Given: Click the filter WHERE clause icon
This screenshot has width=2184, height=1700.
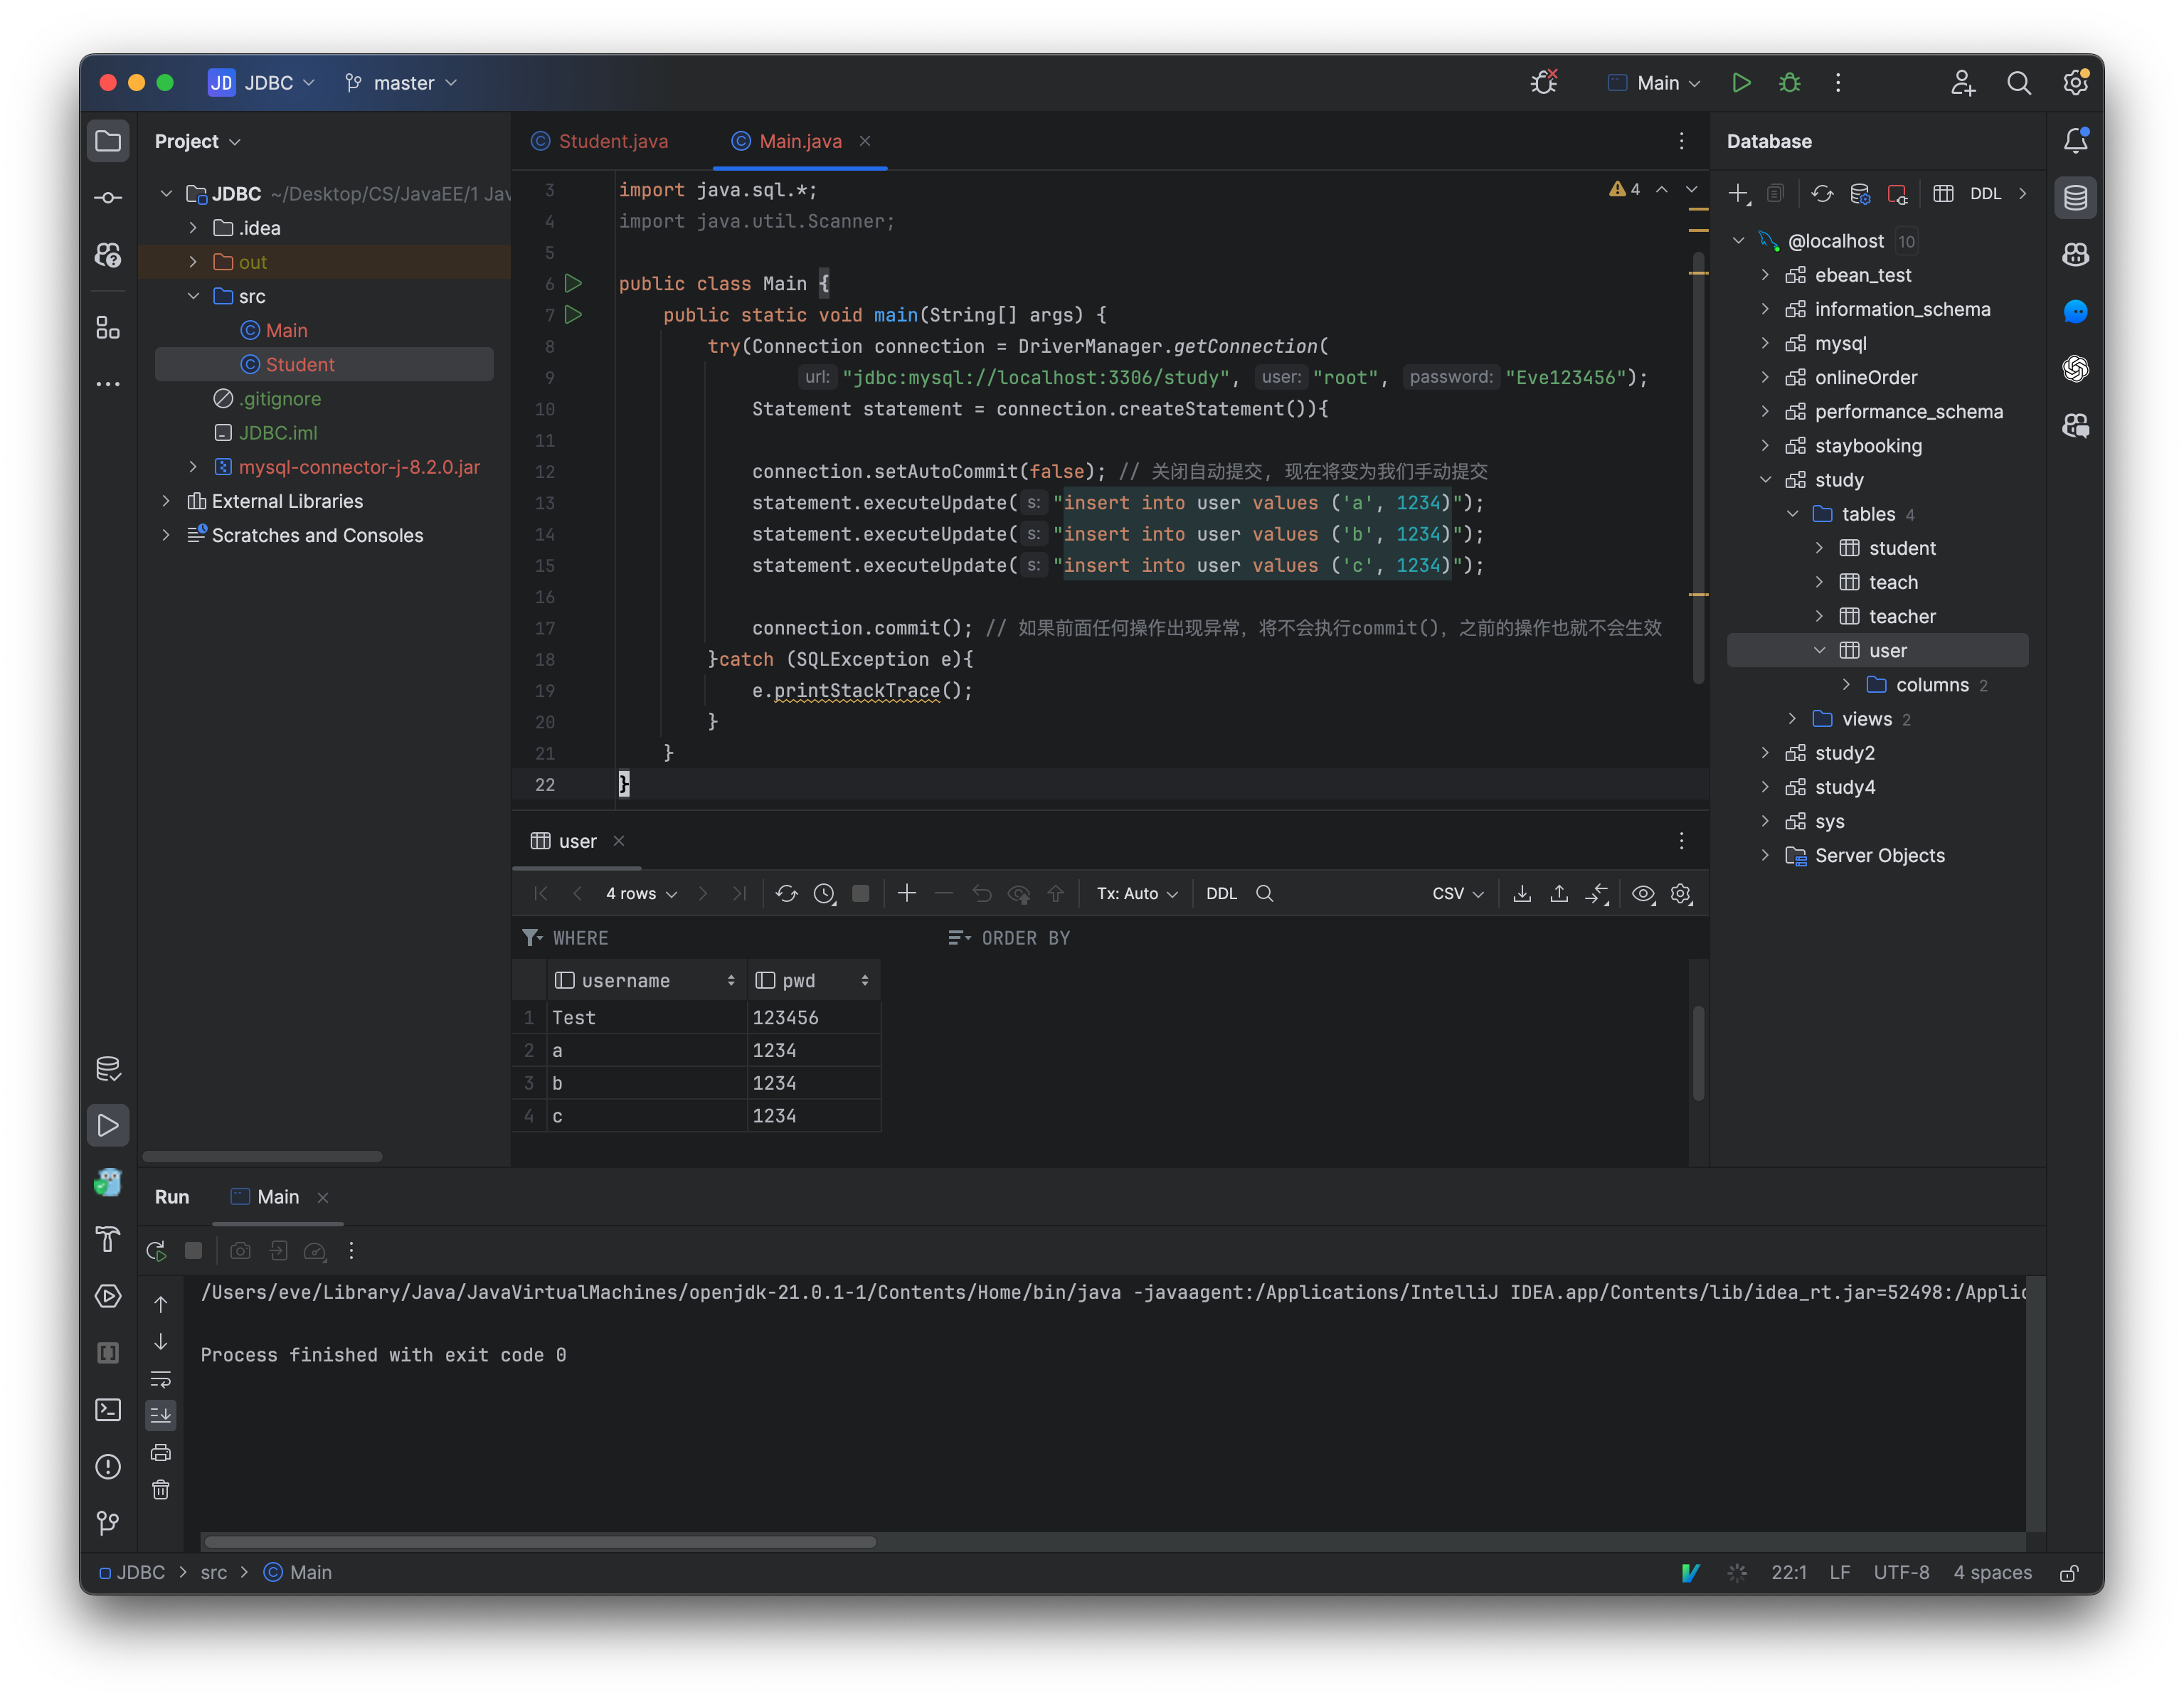Looking at the screenshot, I should 532,934.
